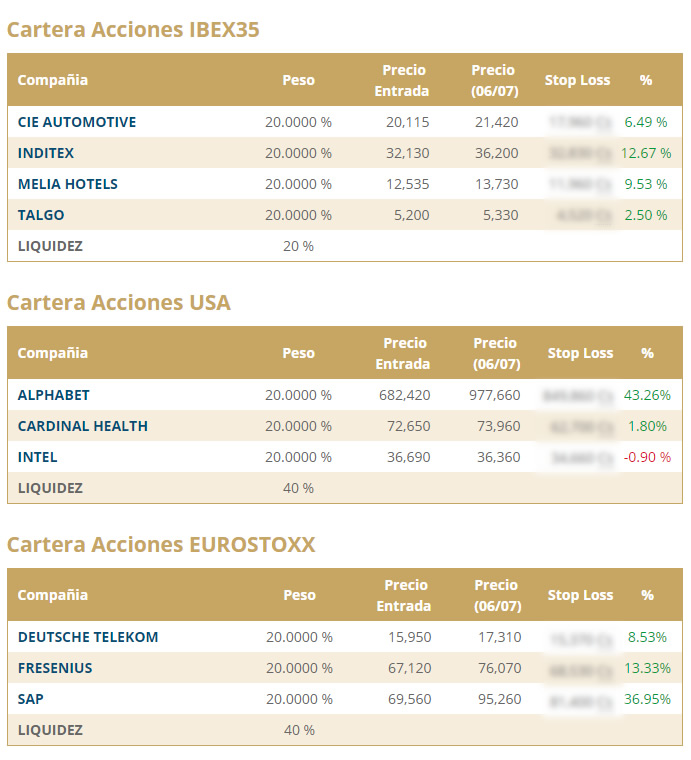Open the ALPHABET stock link
The width and height of the screenshot is (691, 760).
(x=54, y=395)
